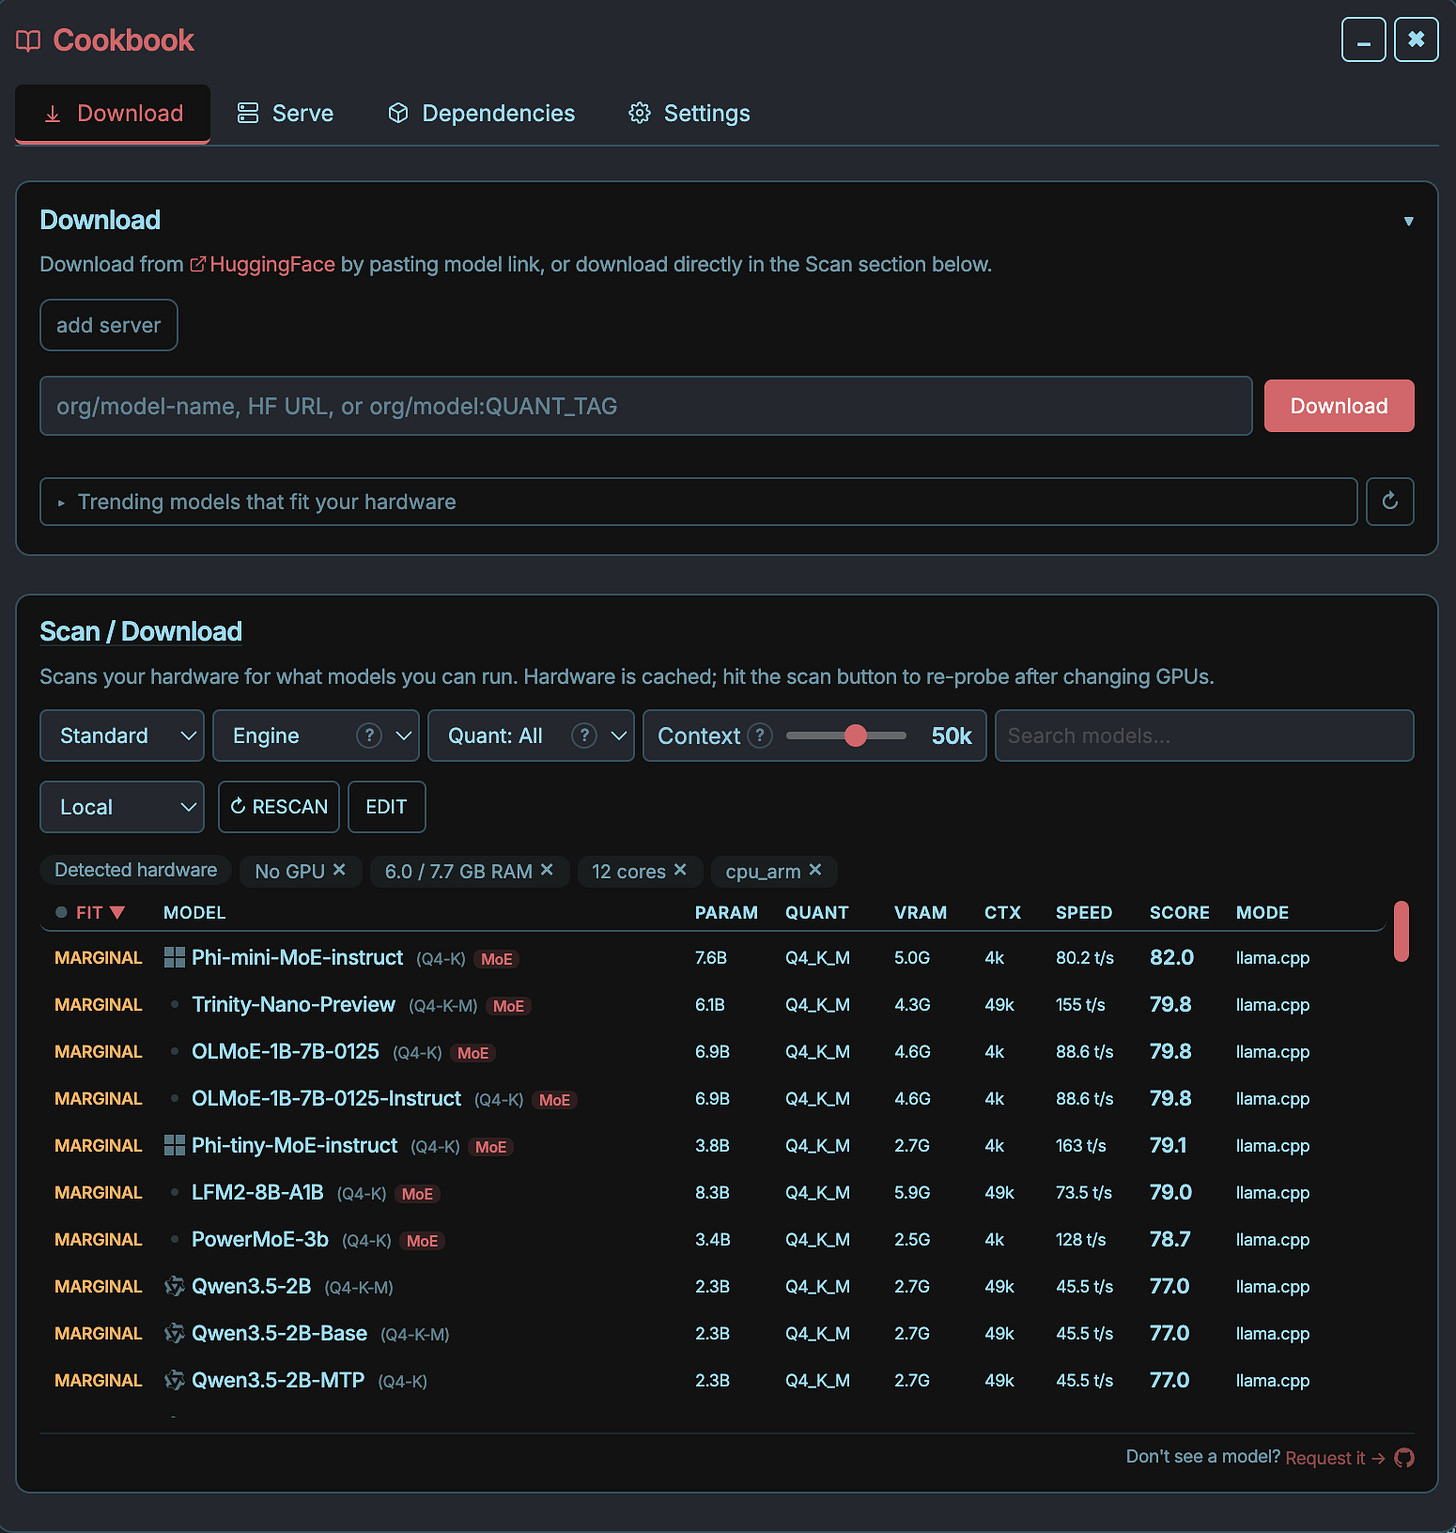Click the 82.0 score value
Image resolution: width=1456 pixels, height=1533 pixels.
click(x=1171, y=958)
